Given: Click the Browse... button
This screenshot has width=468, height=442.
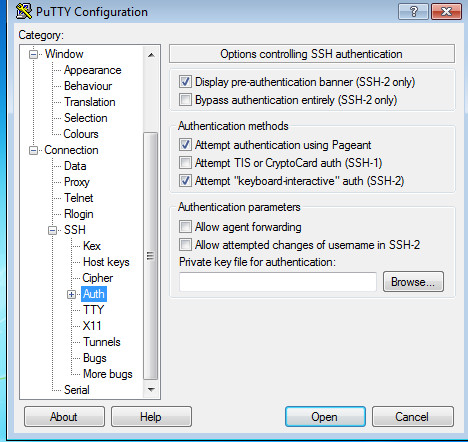Looking at the screenshot, I should [x=413, y=282].
